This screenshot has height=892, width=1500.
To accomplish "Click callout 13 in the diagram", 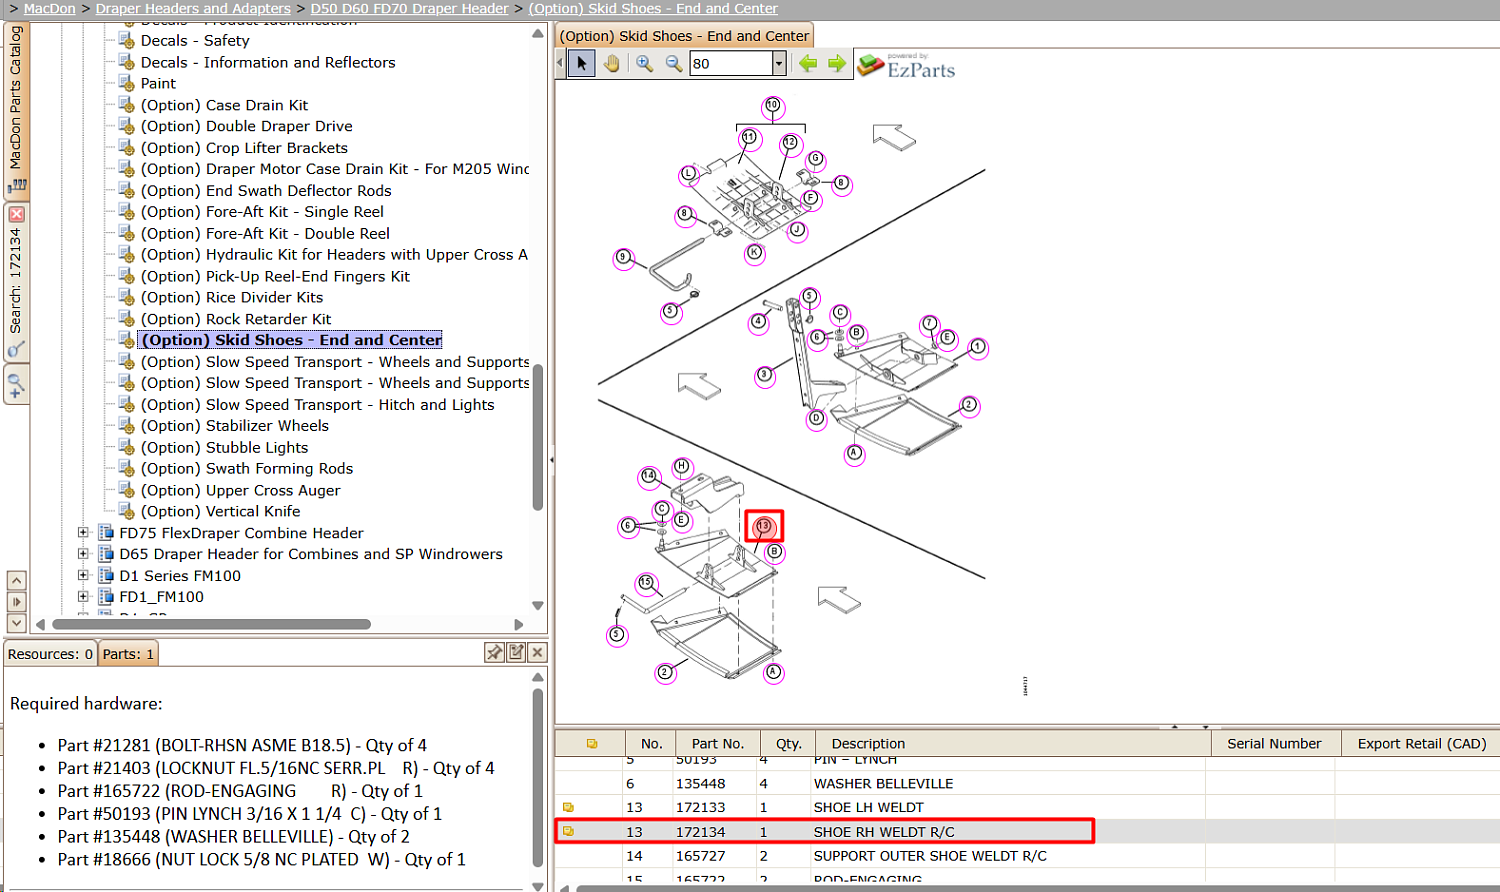I will (764, 526).
